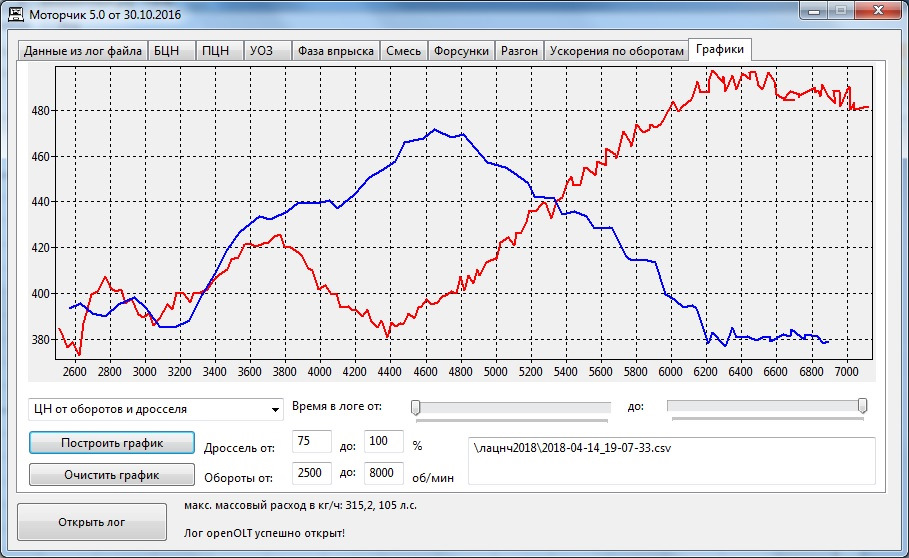Focus the Обороты от field with 2500
The image size is (909, 558).
coord(312,473)
